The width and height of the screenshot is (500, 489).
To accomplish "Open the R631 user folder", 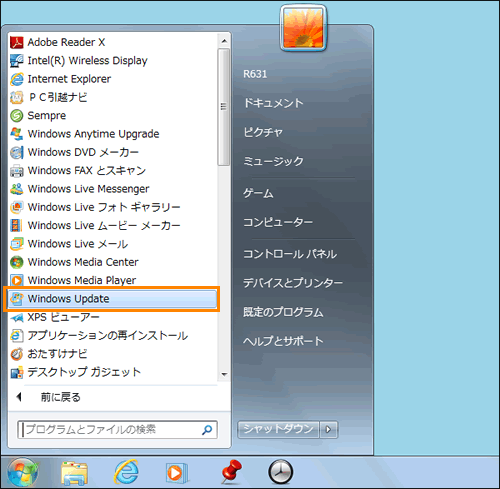I will point(255,74).
